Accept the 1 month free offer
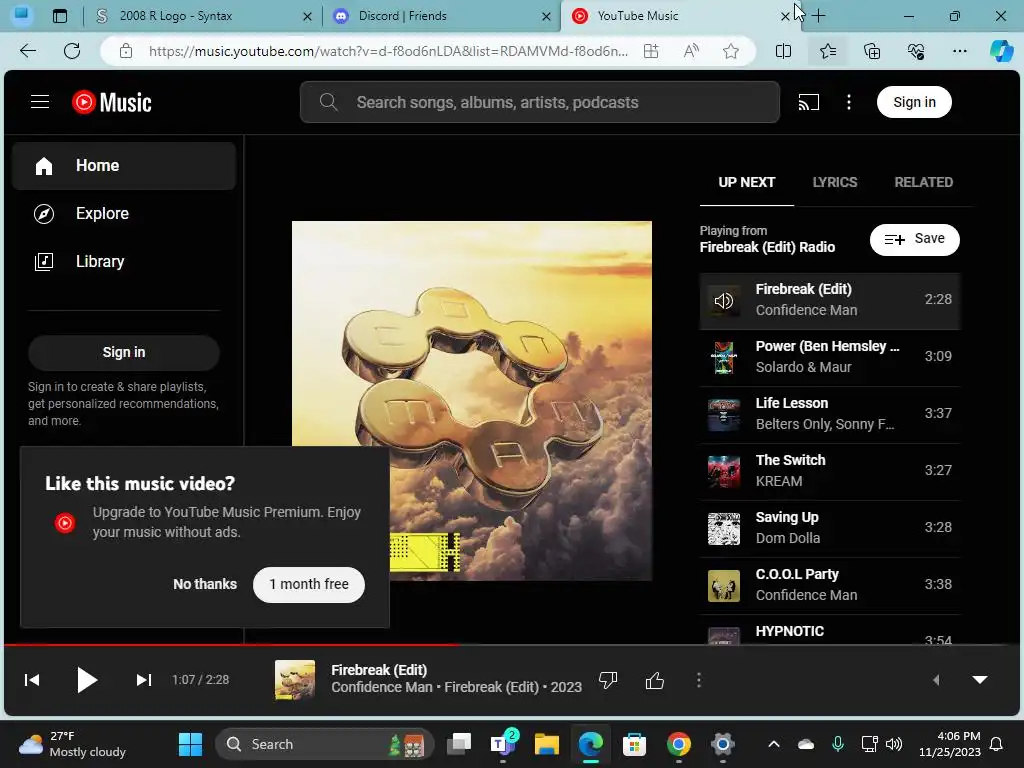 point(309,584)
